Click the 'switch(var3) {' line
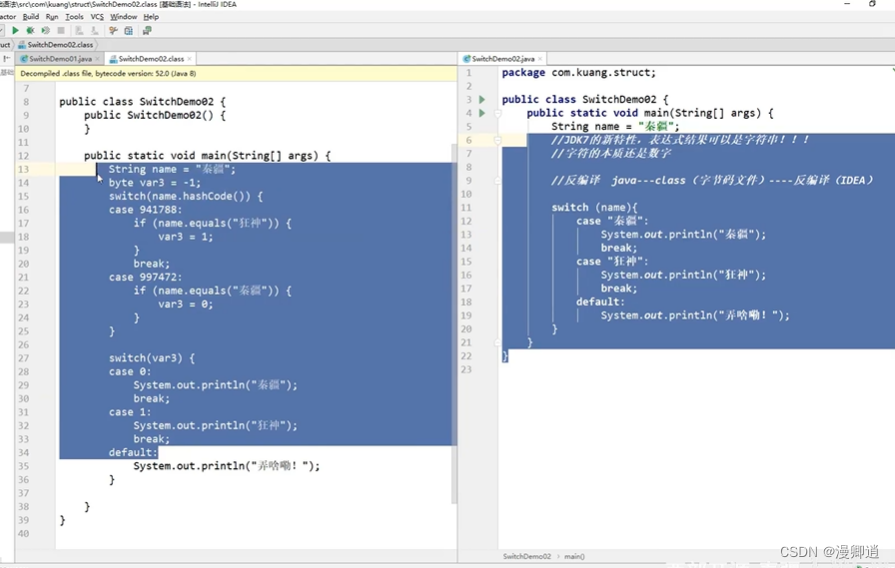This screenshot has width=895, height=568. pyautogui.click(x=152, y=358)
